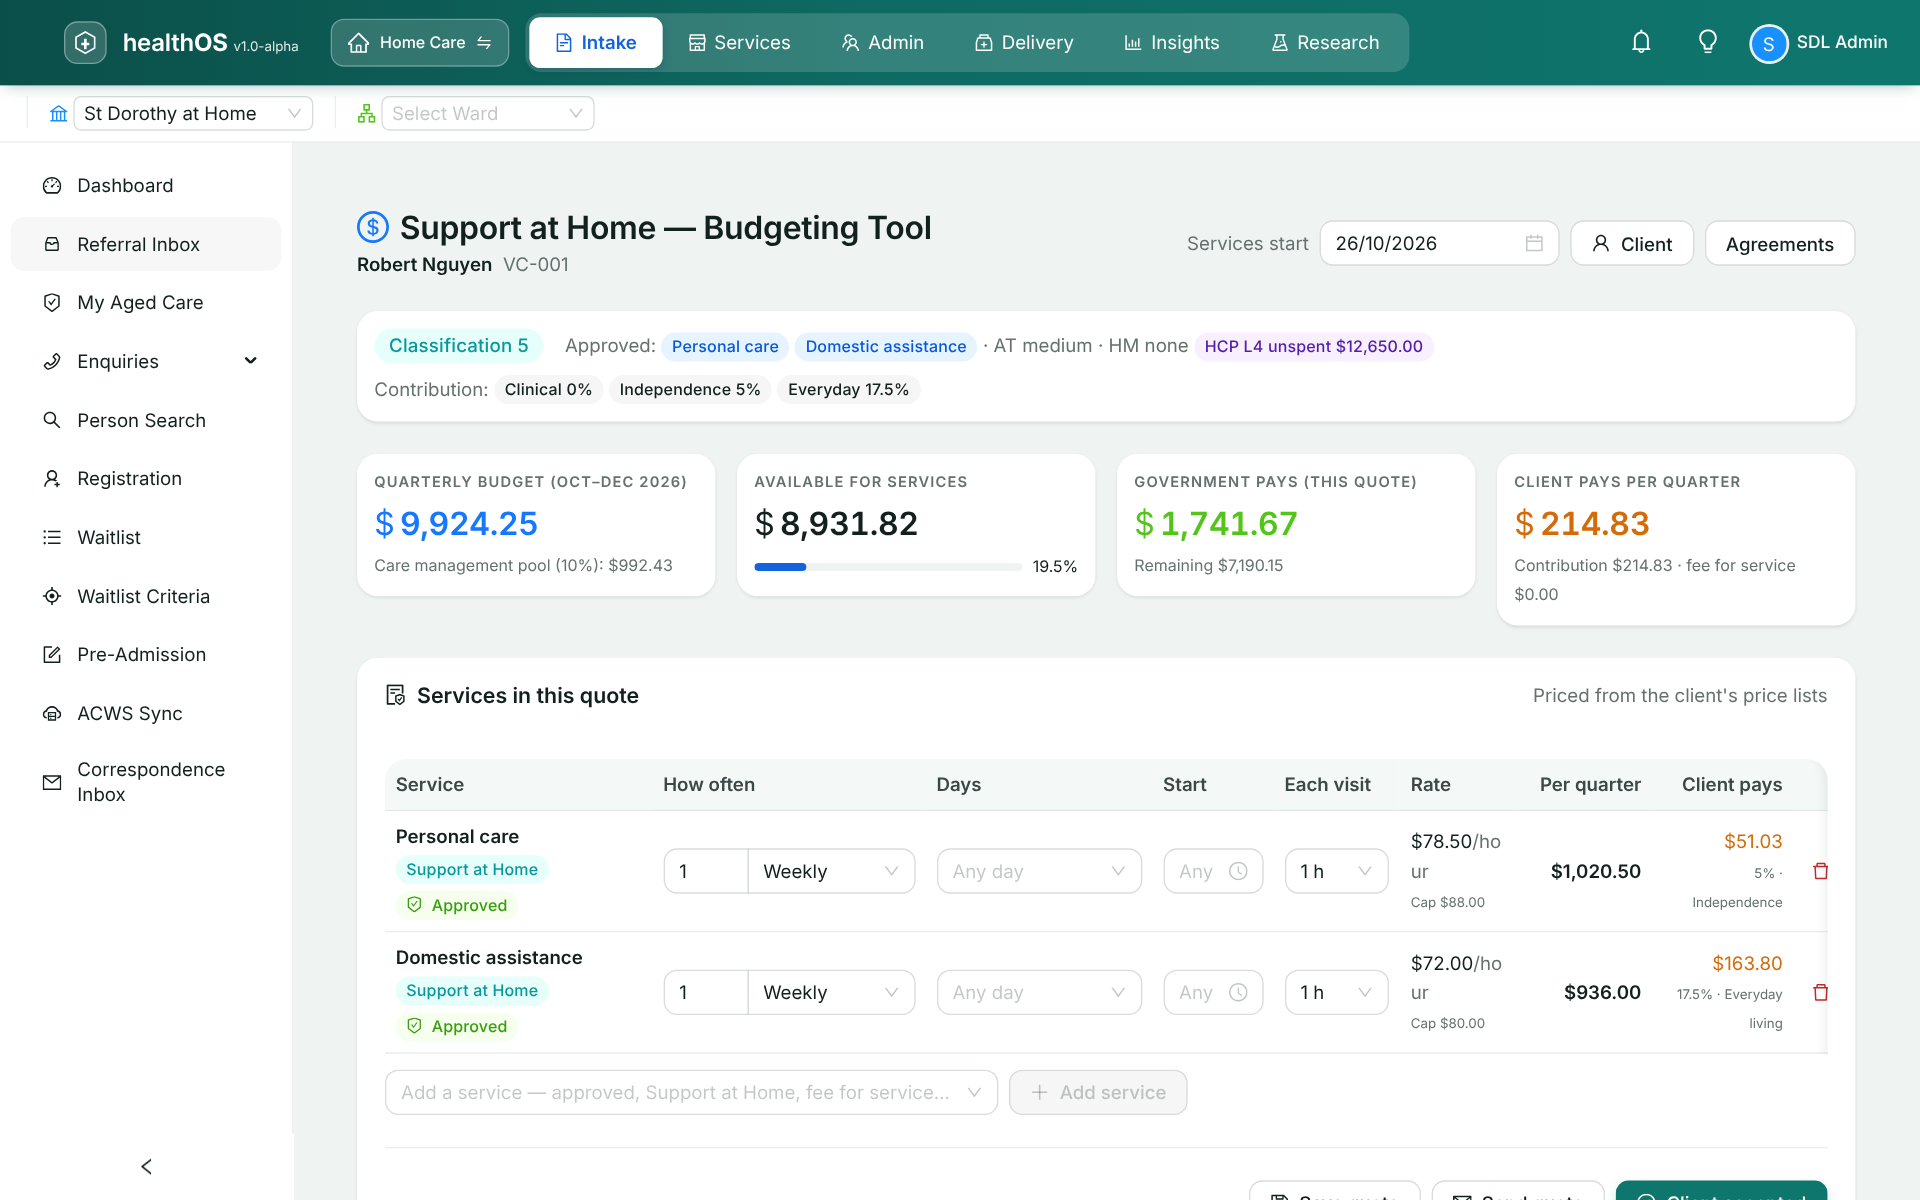
Task: Open Waitlist in the sidebar
Action: (x=146, y=537)
